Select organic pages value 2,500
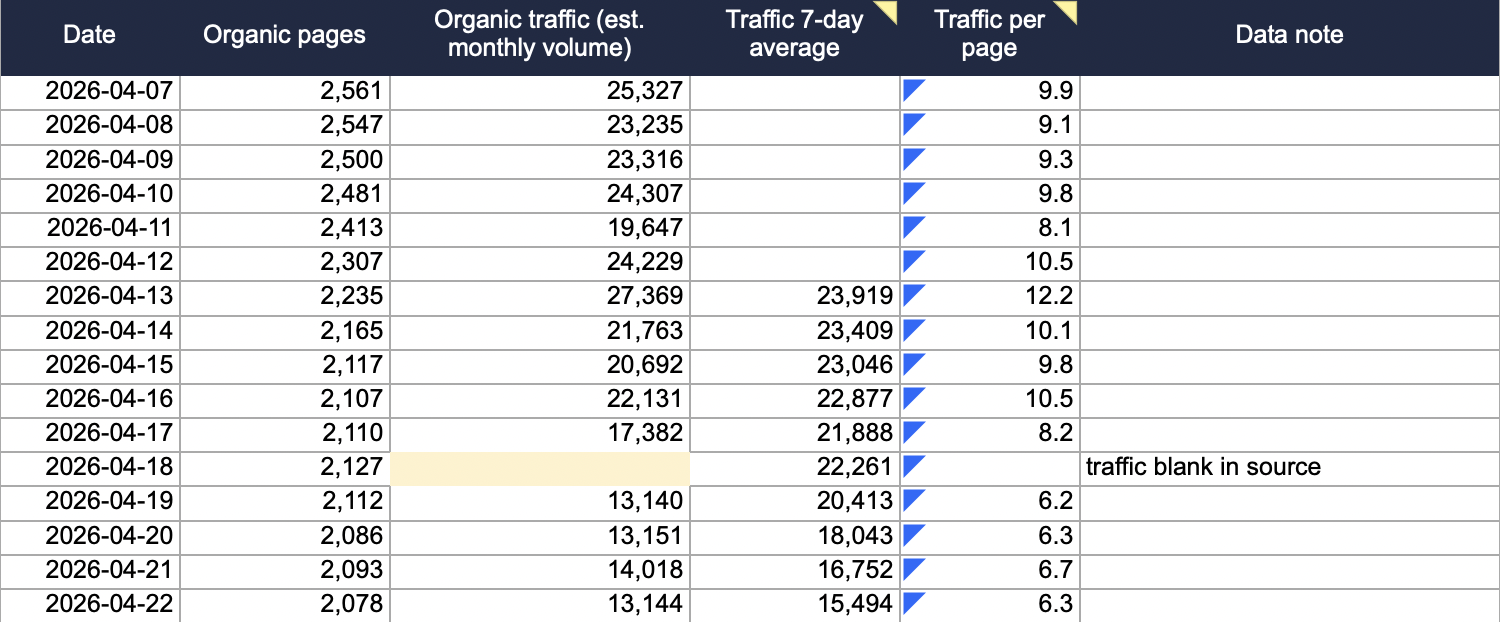This screenshot has height=622, width=1500. click(284, 160)
